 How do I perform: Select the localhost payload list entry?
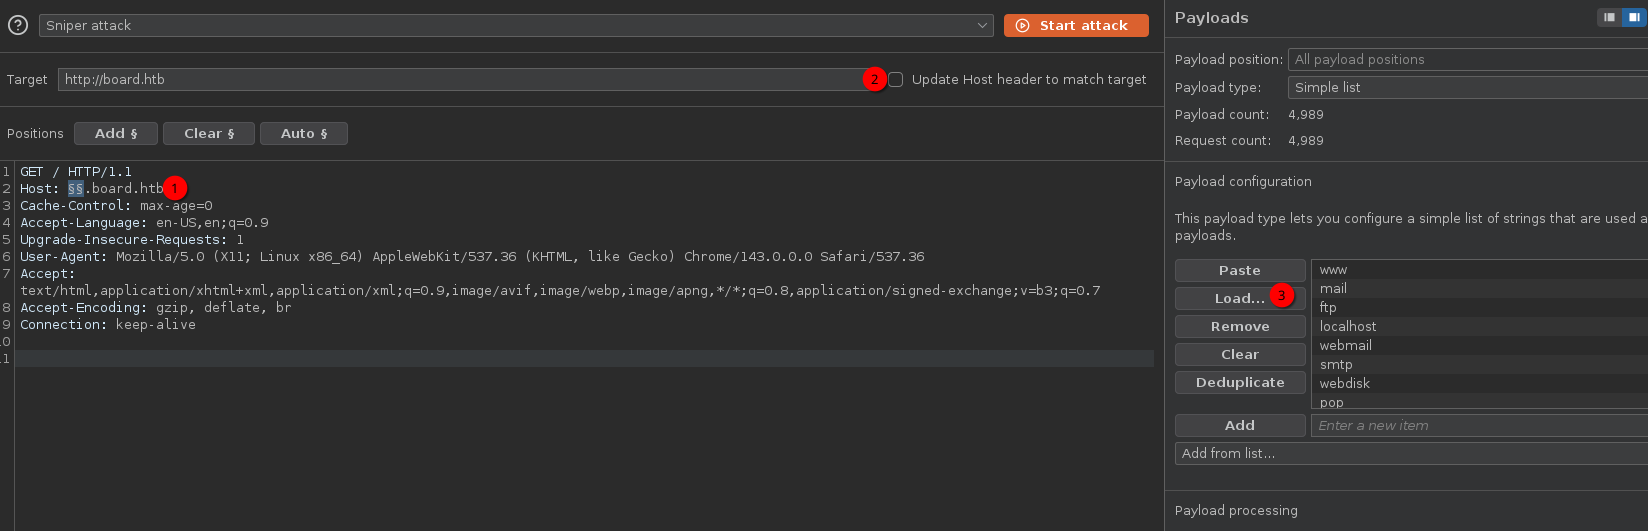point(1348,326)
